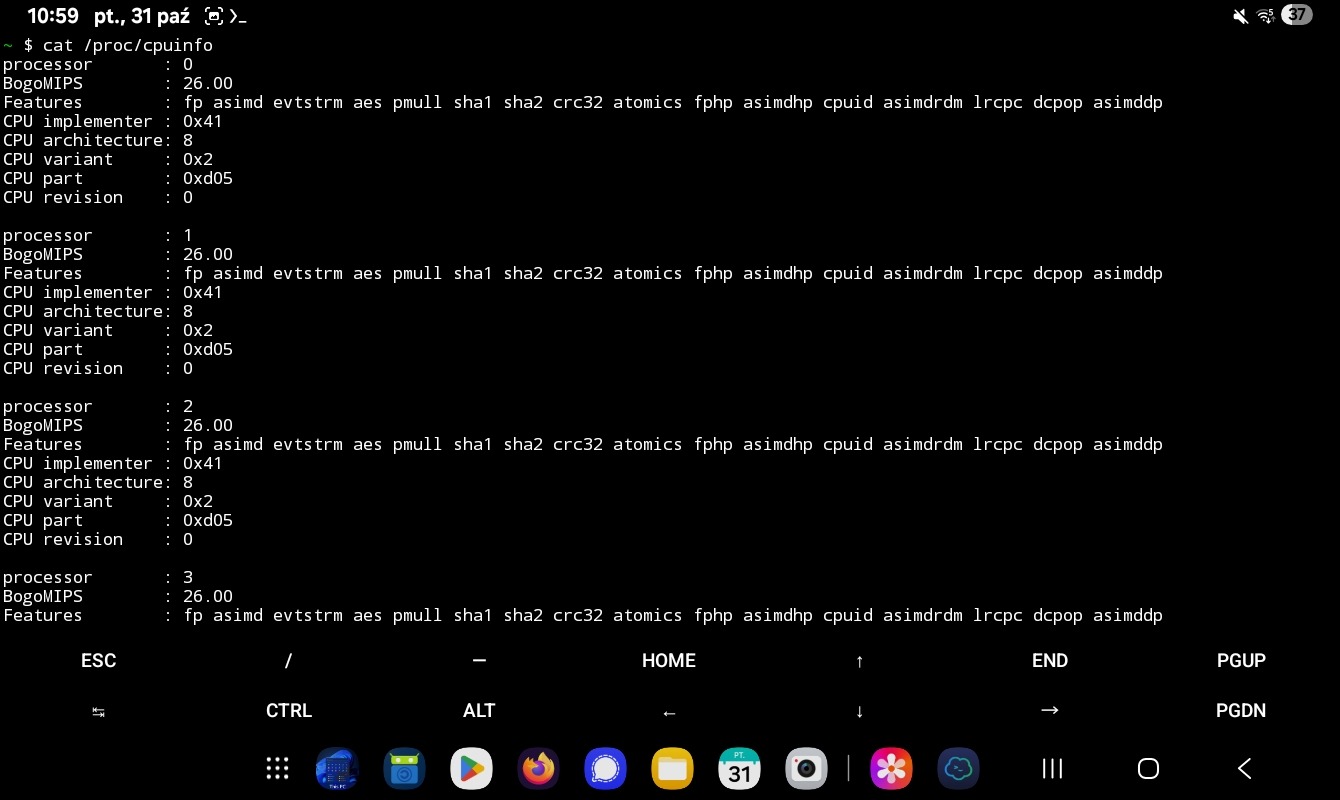Tap the Android back navigation button

click(x=1244, y=768)
